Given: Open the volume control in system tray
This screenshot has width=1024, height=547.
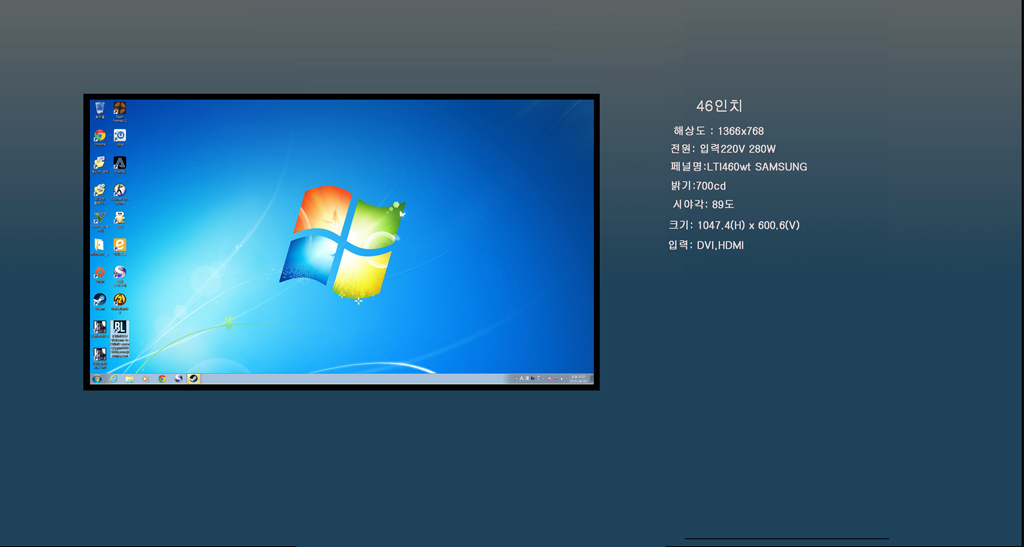Looking at the screenshot, I should (564, 379).
